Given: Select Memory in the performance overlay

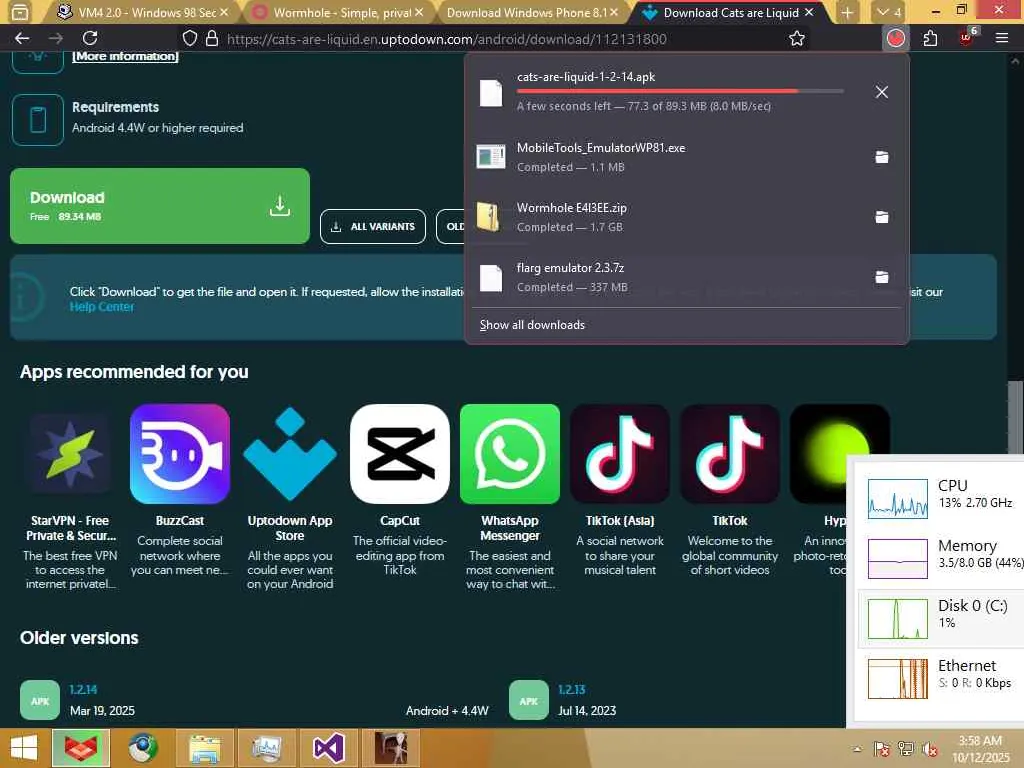Looking at the screenshot, I should 940,558.
